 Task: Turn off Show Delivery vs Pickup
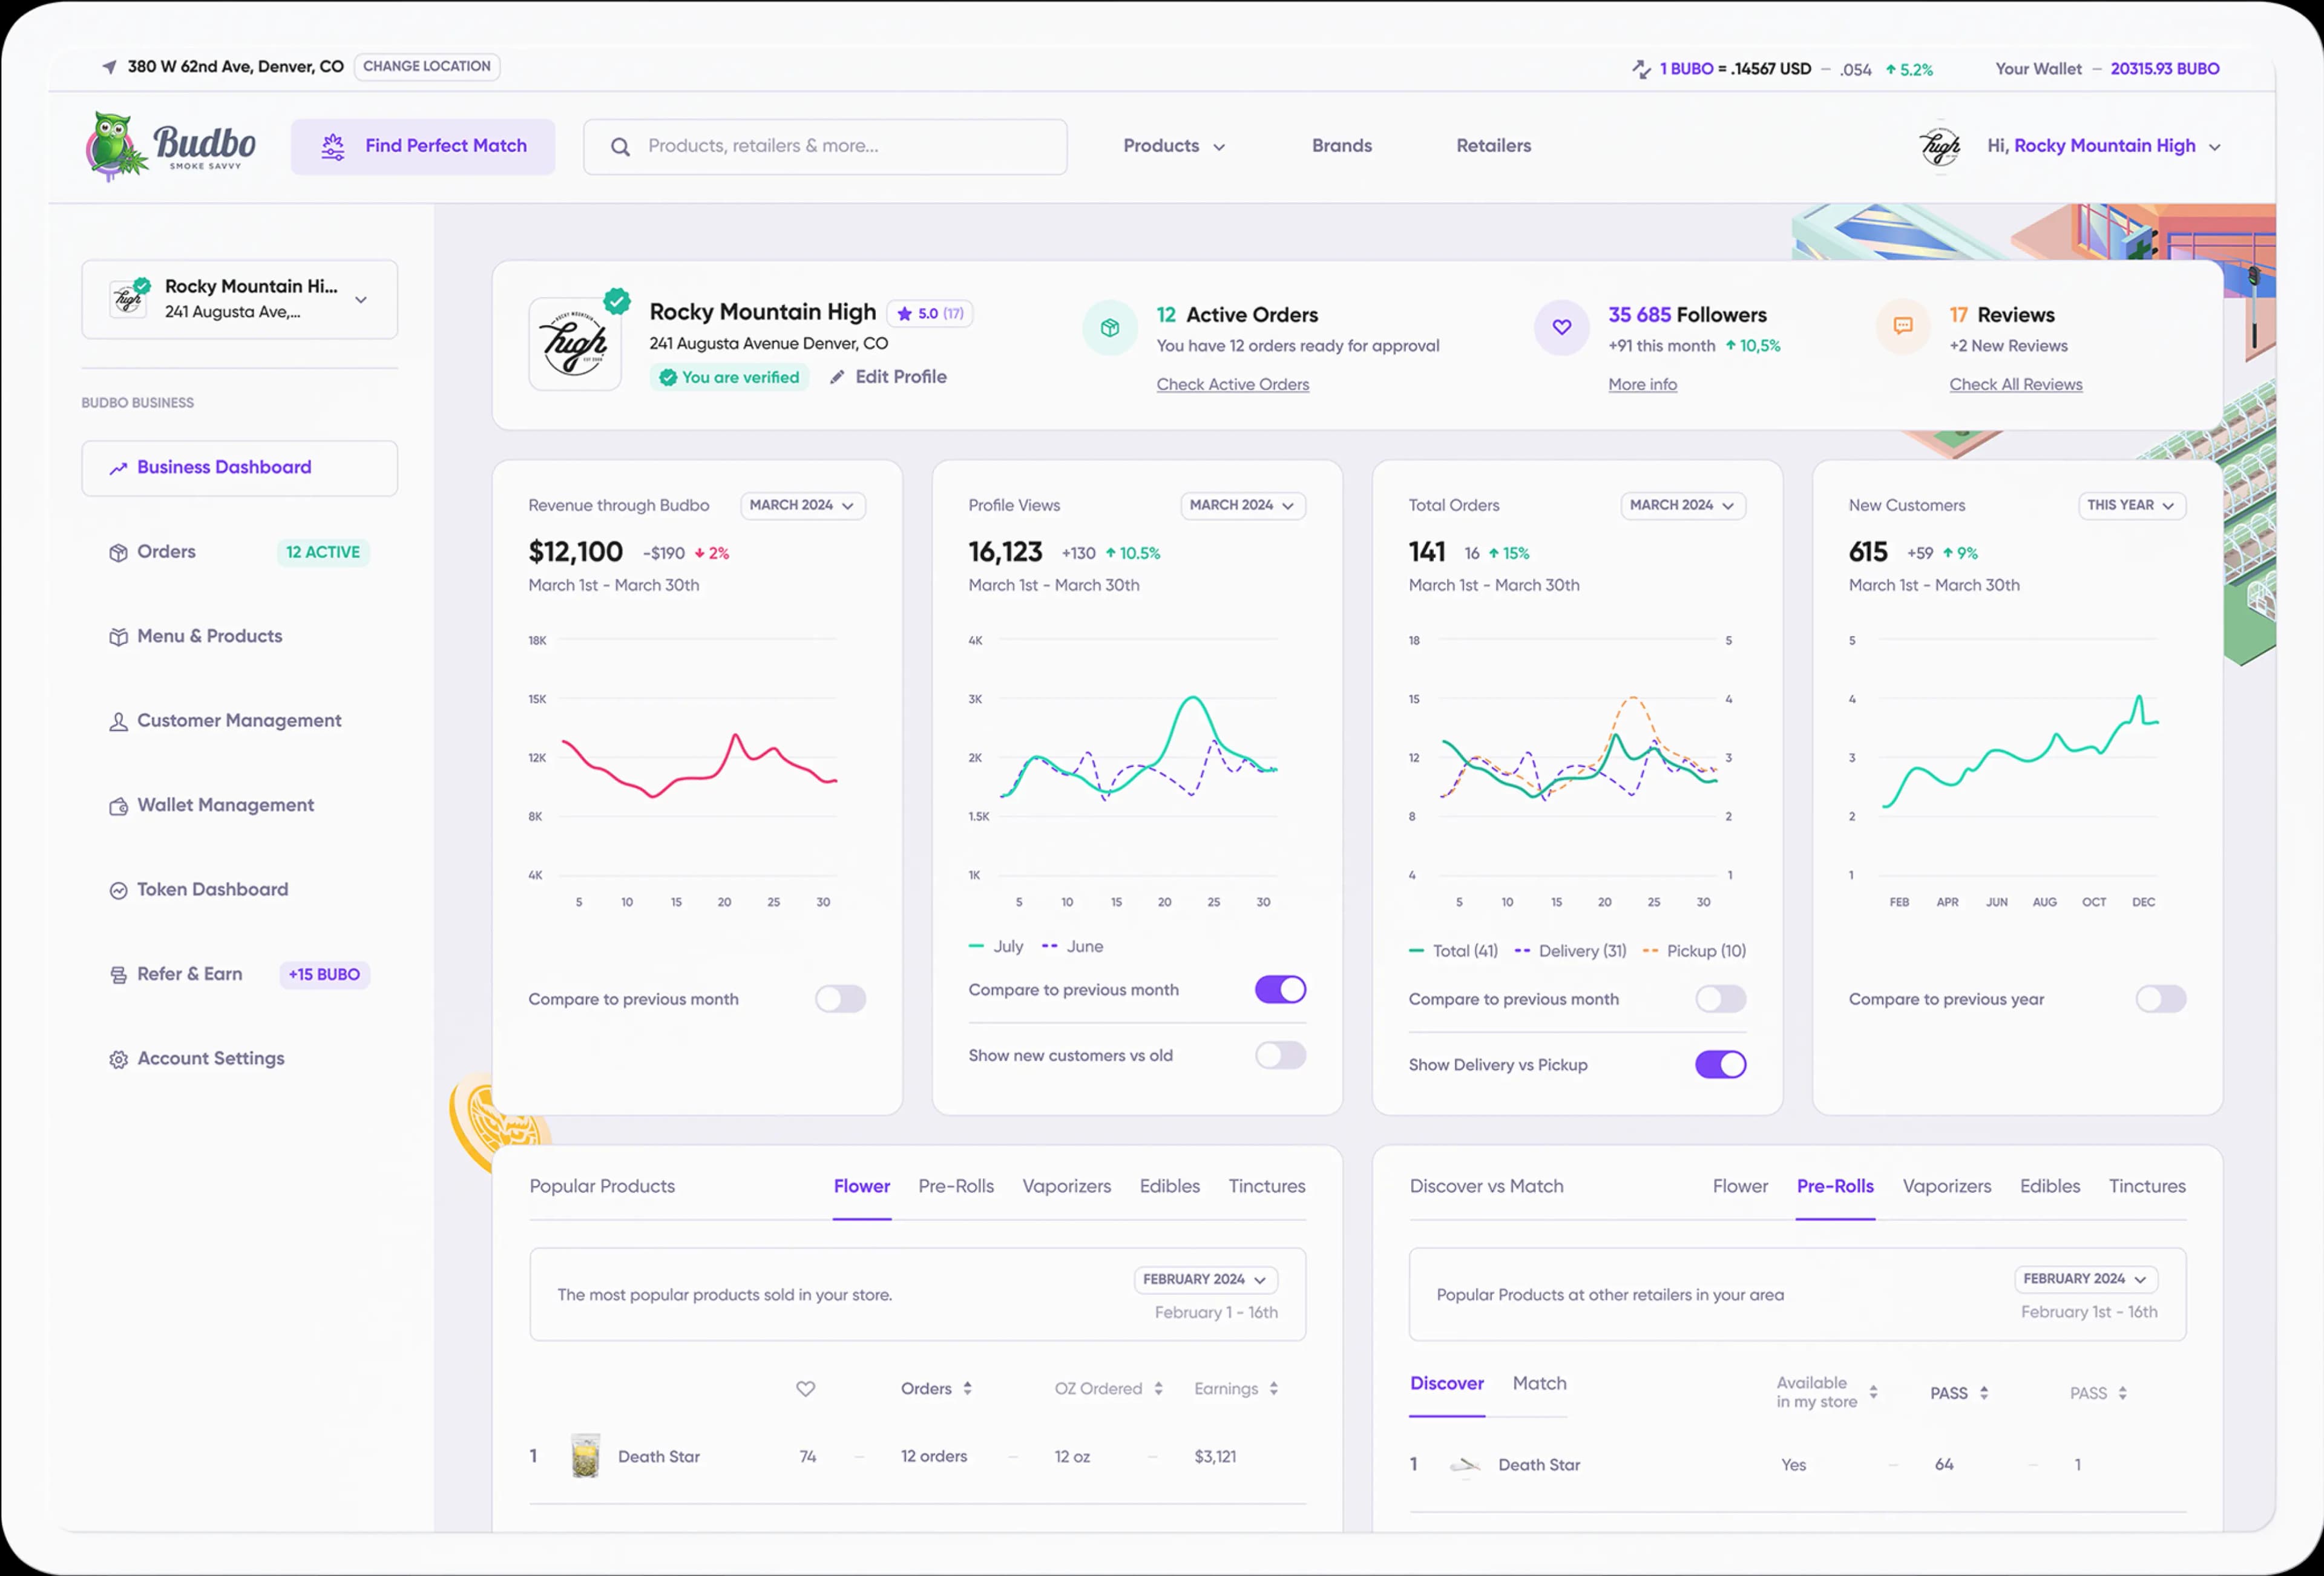pos(1720,1065)
